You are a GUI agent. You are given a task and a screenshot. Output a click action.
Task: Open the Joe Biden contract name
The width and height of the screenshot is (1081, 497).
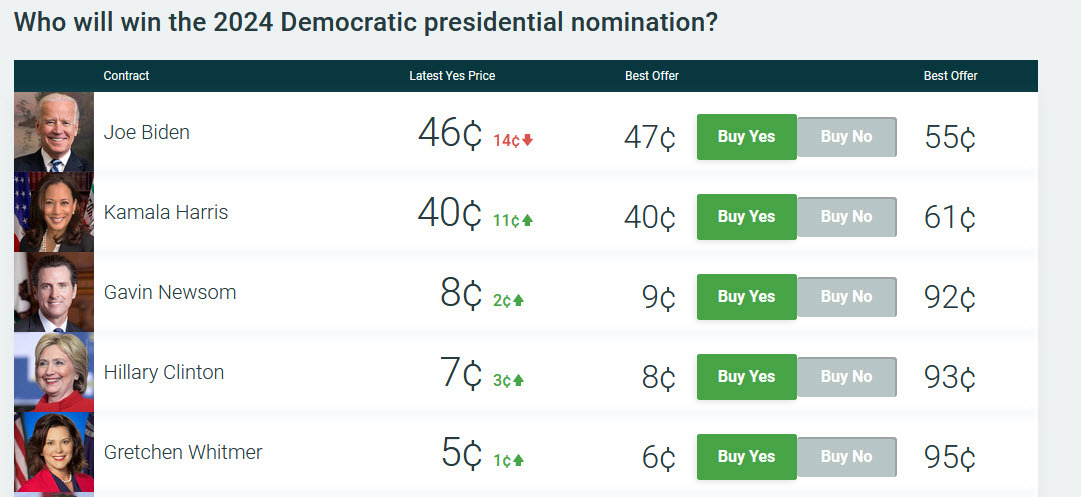[x=147, y=132]
